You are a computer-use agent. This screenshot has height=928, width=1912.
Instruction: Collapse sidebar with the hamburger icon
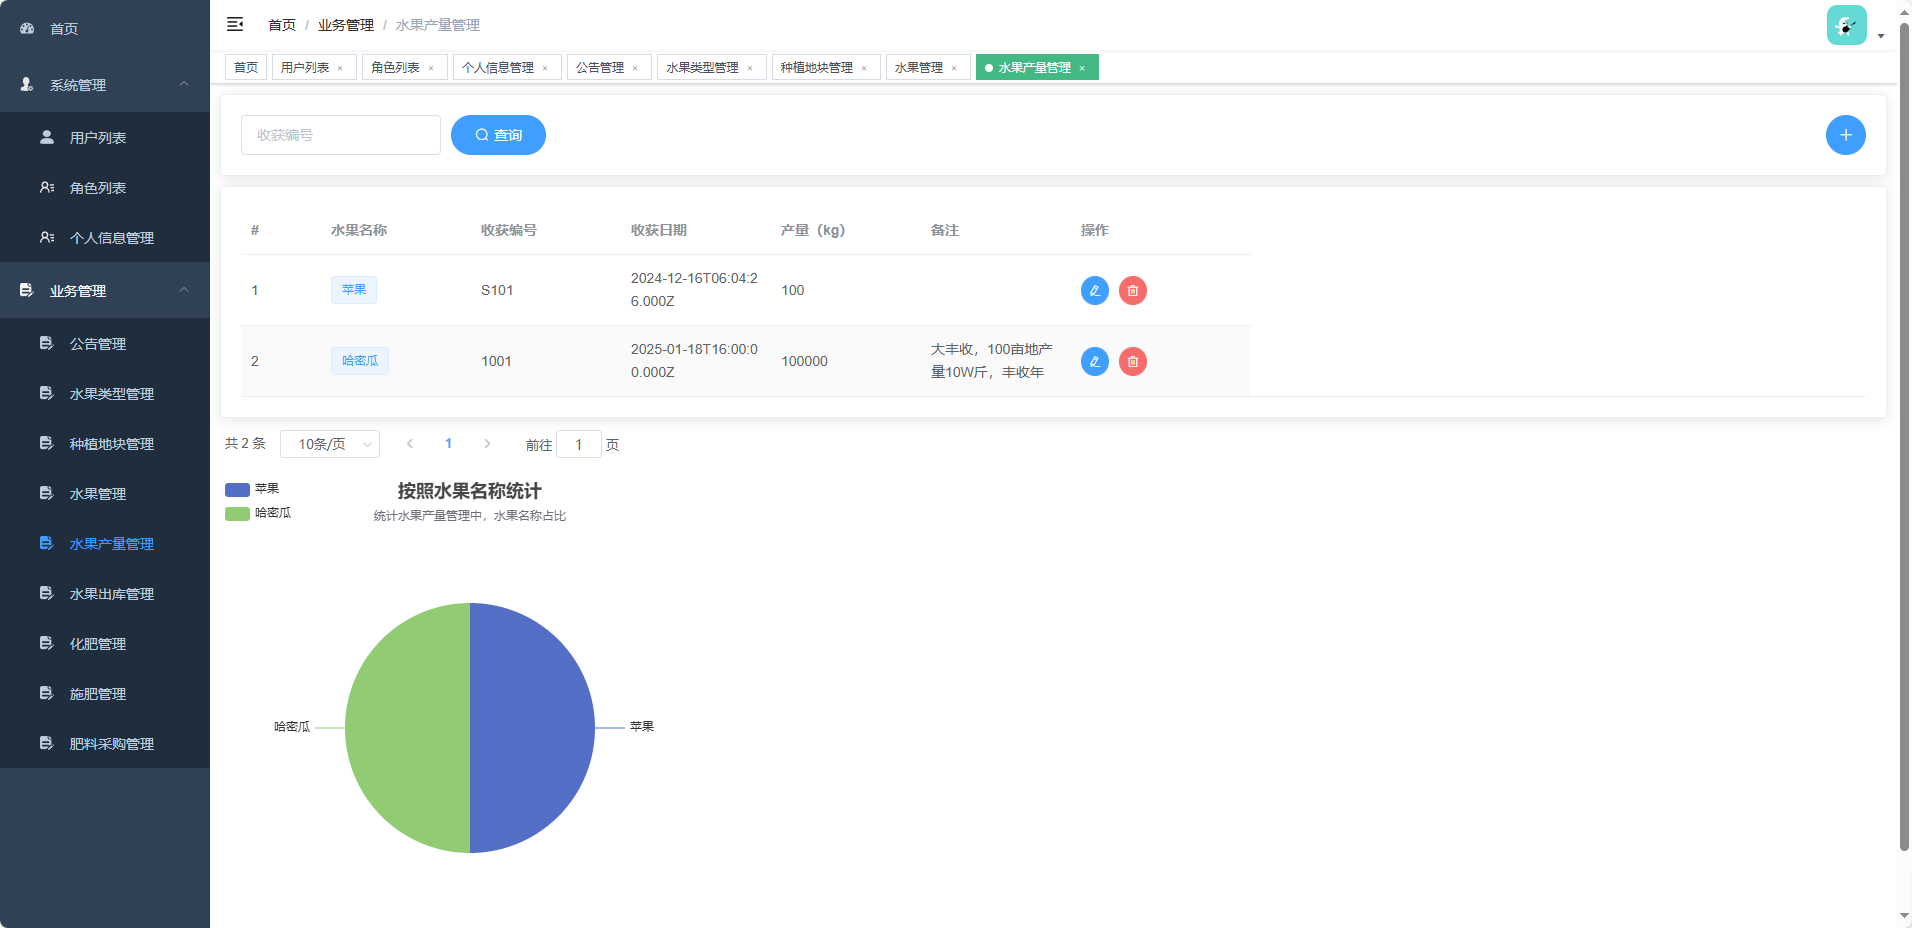point(235,24)
